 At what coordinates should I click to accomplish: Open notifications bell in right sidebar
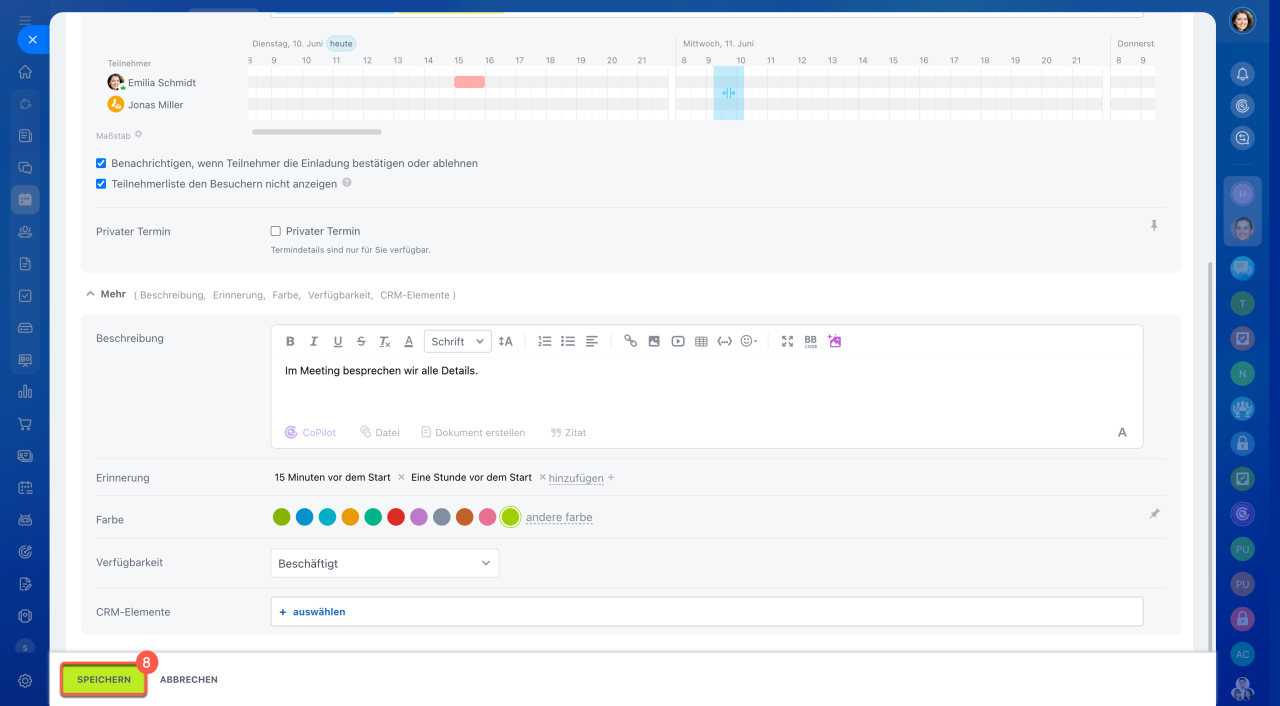tap(1242, 73)
